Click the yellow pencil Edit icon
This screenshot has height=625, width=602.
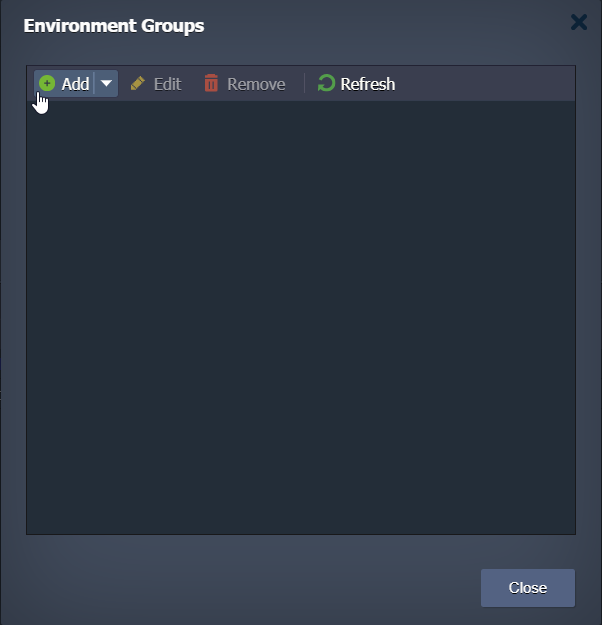point(138,84)
